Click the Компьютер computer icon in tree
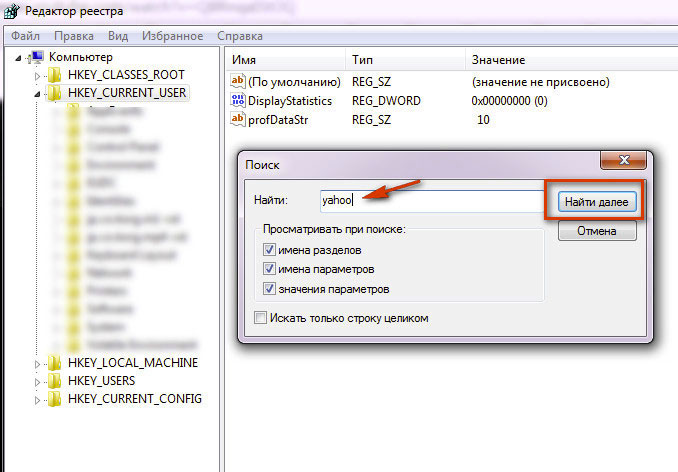 point(37,57)
